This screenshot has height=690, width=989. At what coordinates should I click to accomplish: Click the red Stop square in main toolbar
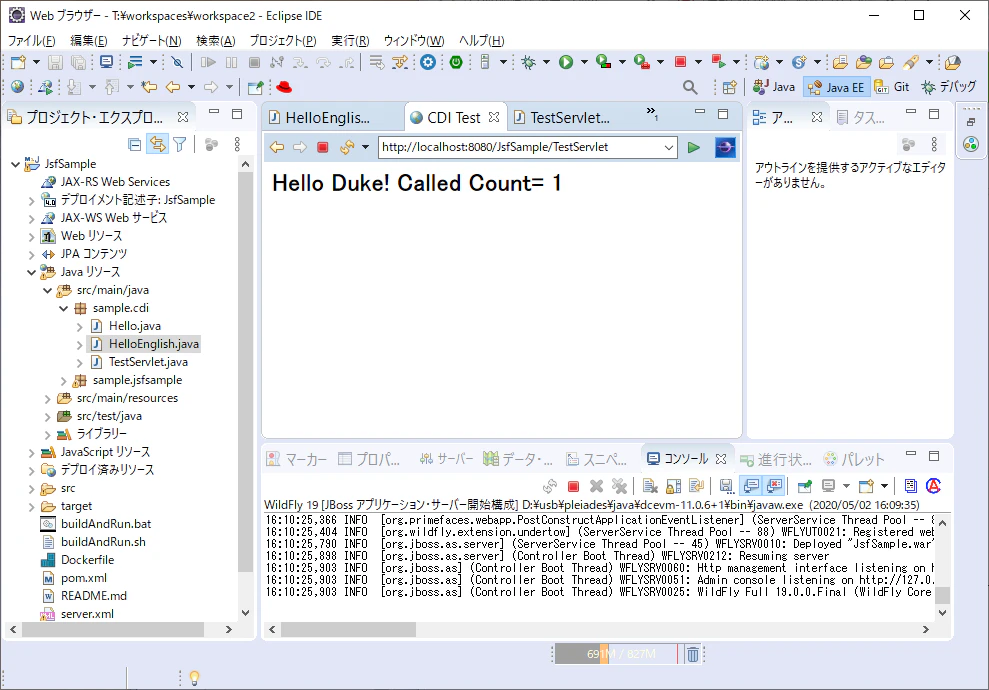click(680, 62)
